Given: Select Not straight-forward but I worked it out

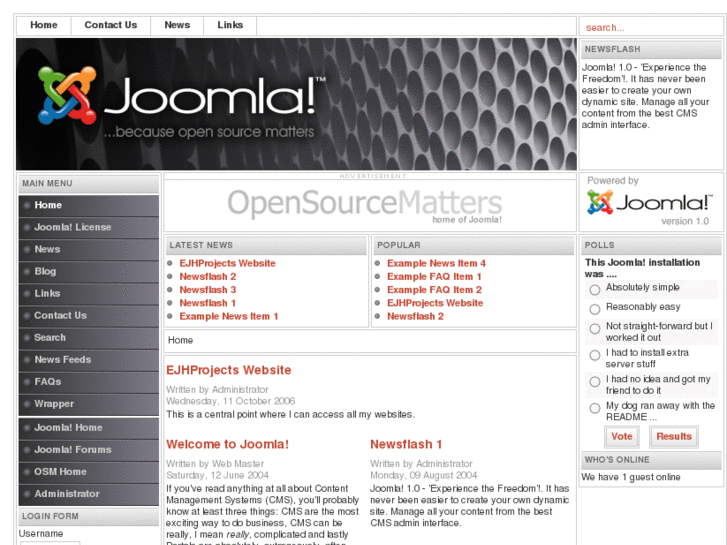Looking at the screenshot, I should point(595,329).
